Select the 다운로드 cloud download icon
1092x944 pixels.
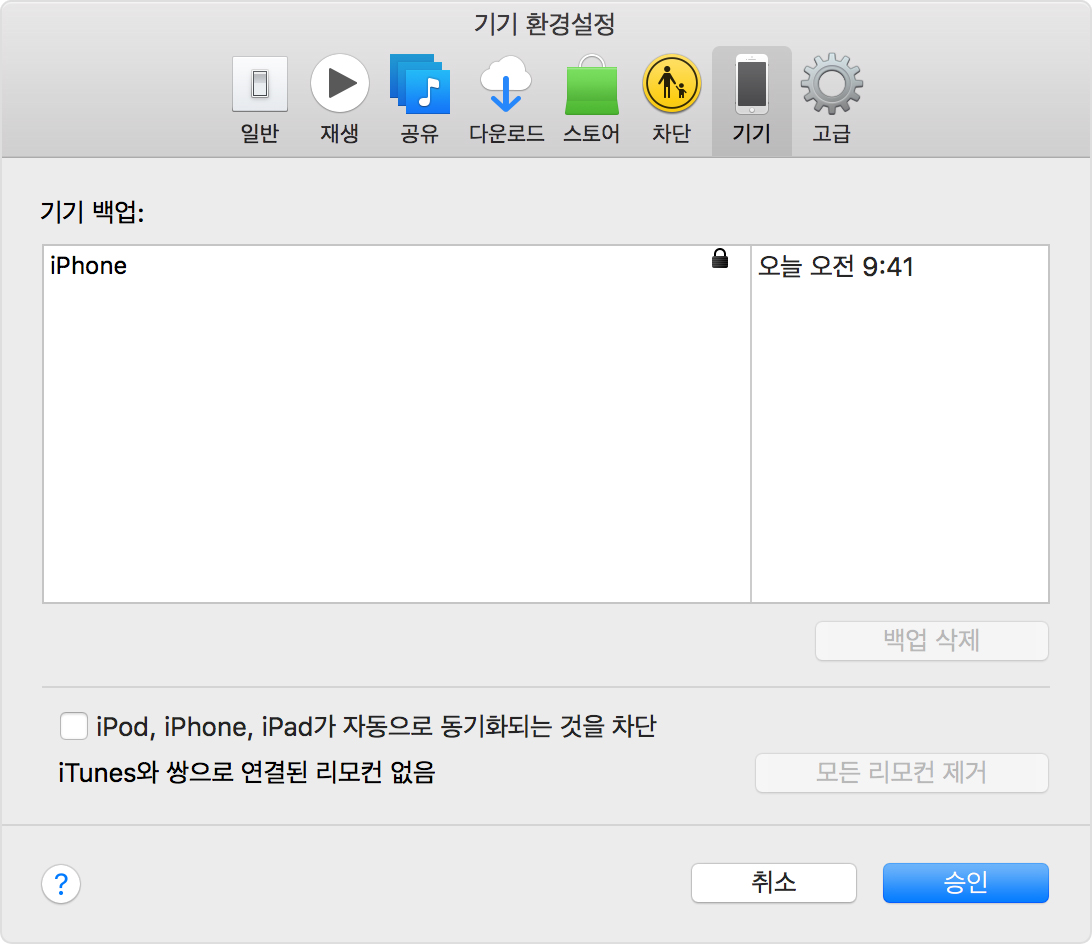click(x=506, y=85)
